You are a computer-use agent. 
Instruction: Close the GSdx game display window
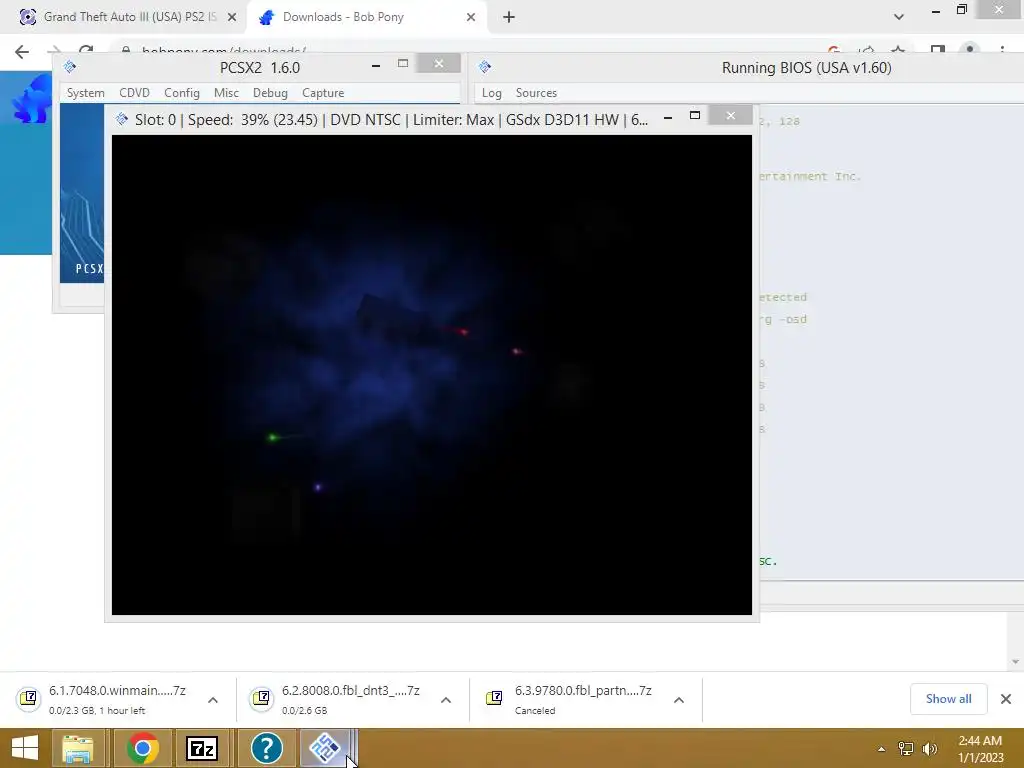point(731,116)
